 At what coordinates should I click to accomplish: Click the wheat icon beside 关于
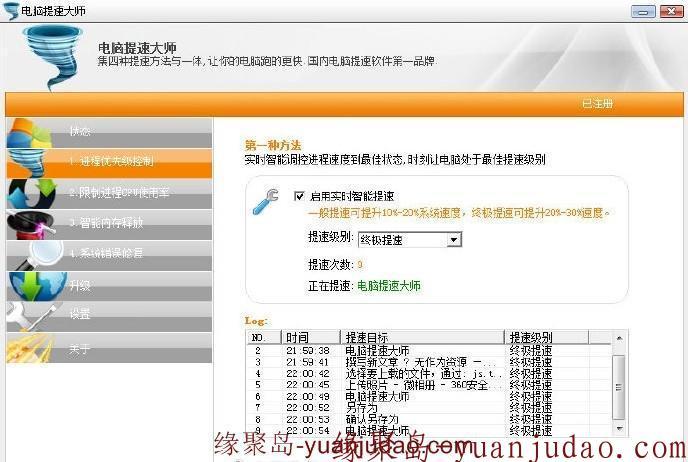click(x=30, y=347)
